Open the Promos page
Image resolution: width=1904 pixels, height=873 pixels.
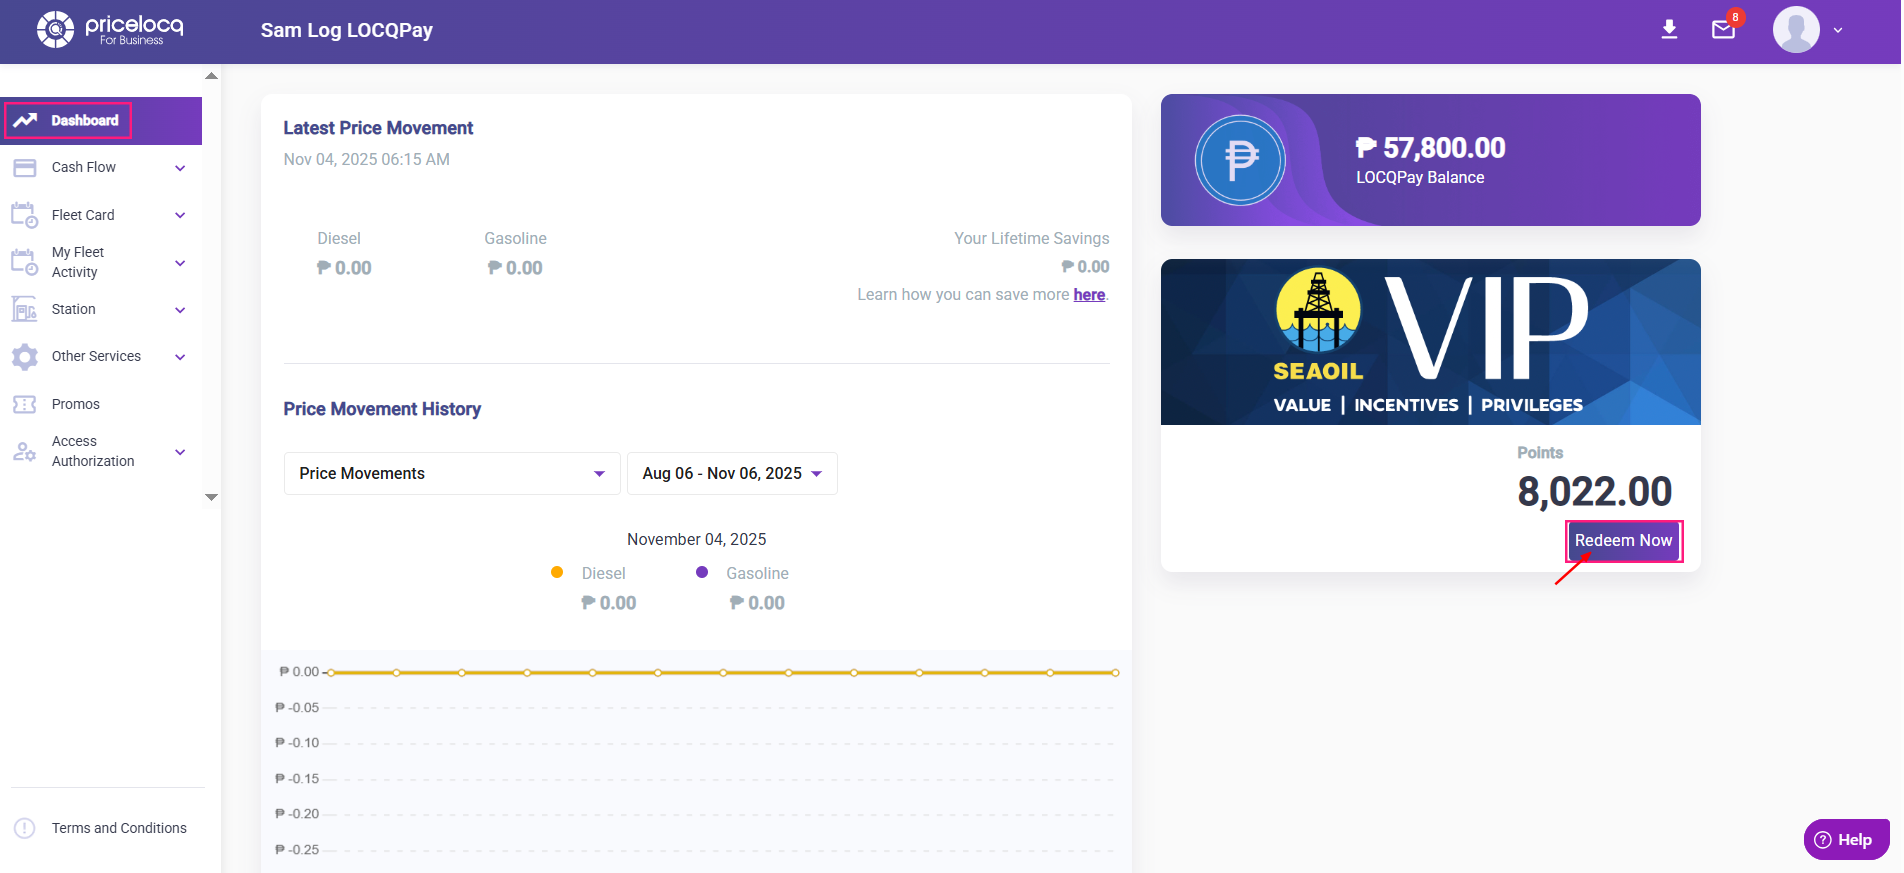tap(76, 404)
